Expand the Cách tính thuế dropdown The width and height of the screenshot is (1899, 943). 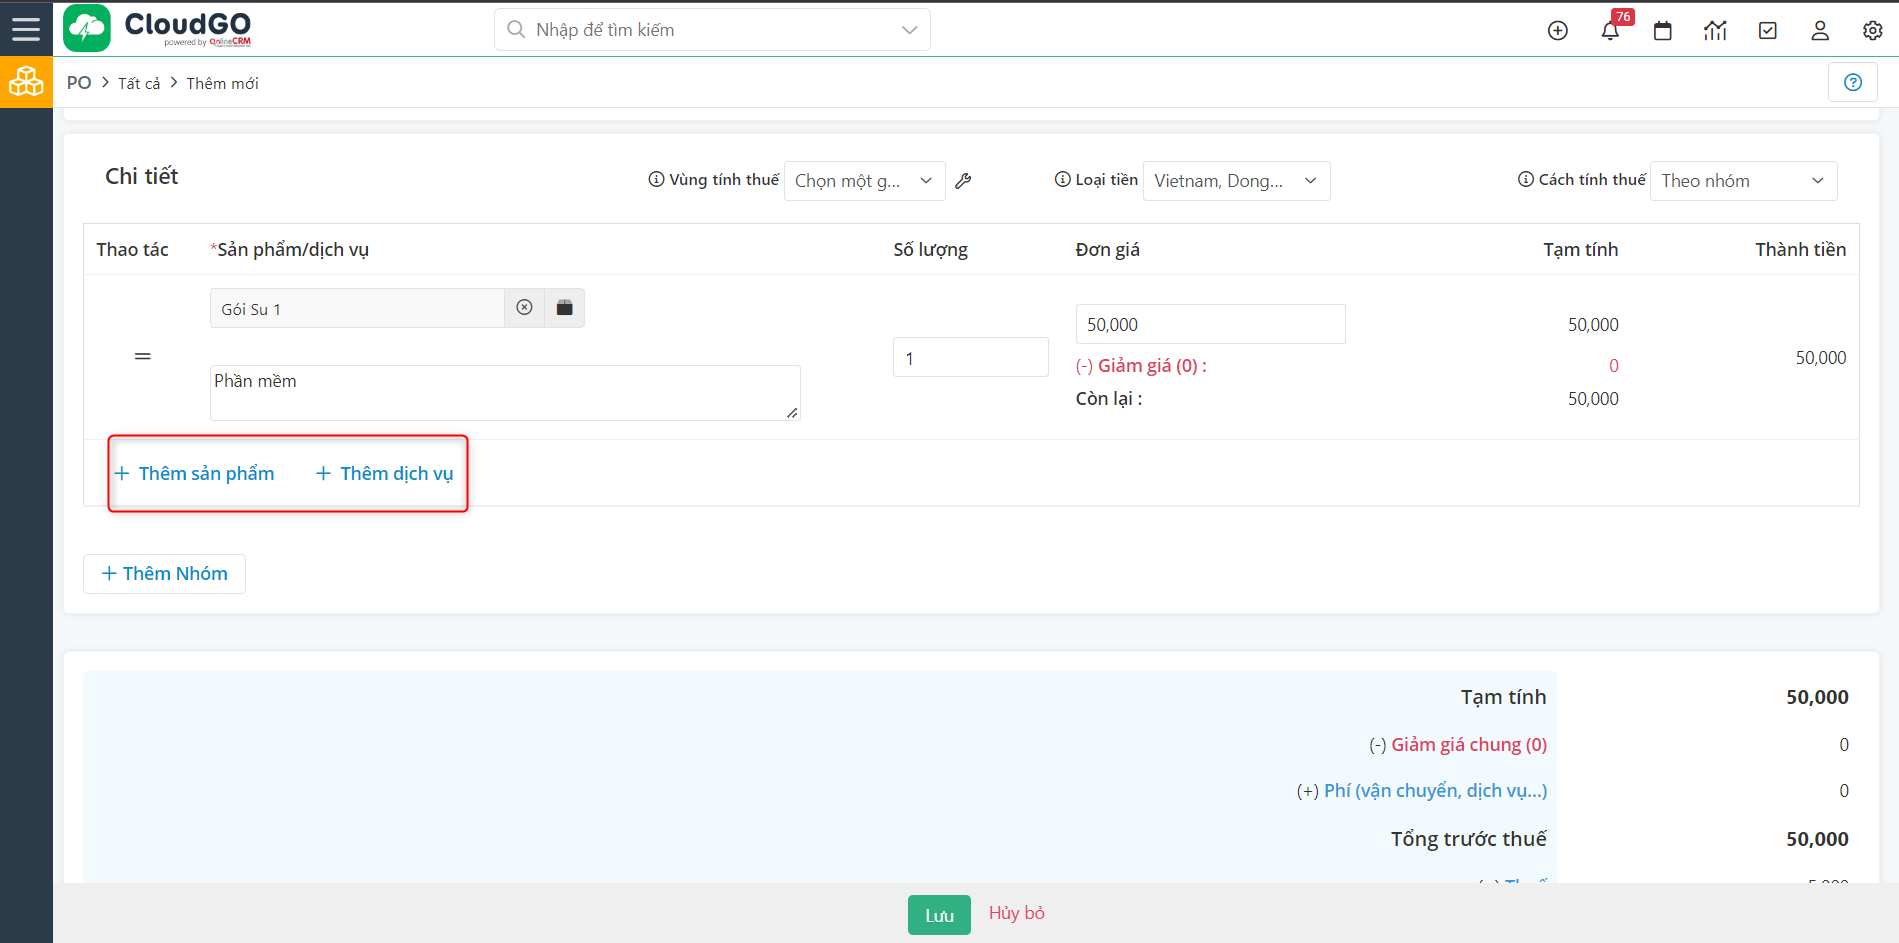(x=1742, y=181)
